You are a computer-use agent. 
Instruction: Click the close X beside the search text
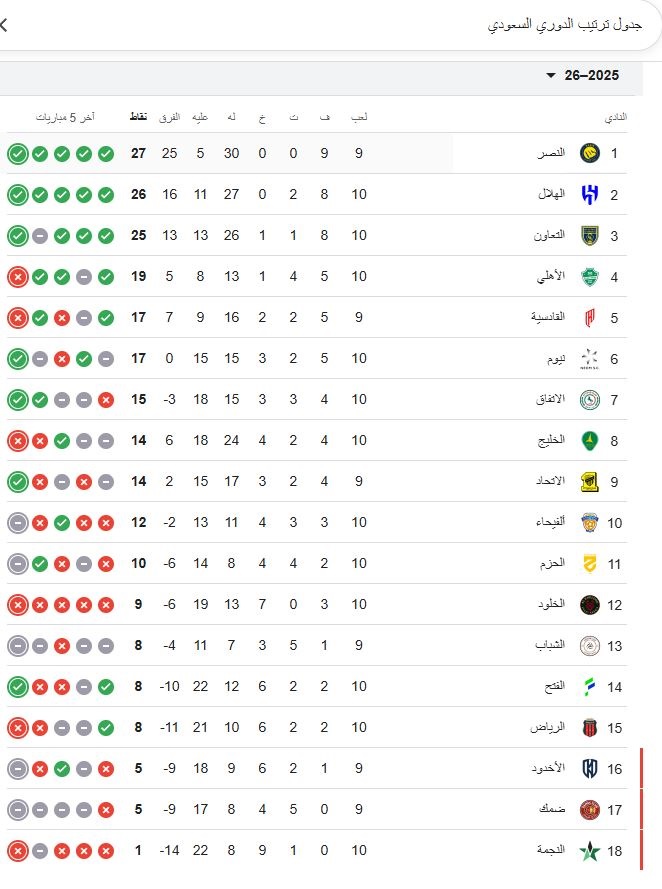tap(3, 24)
